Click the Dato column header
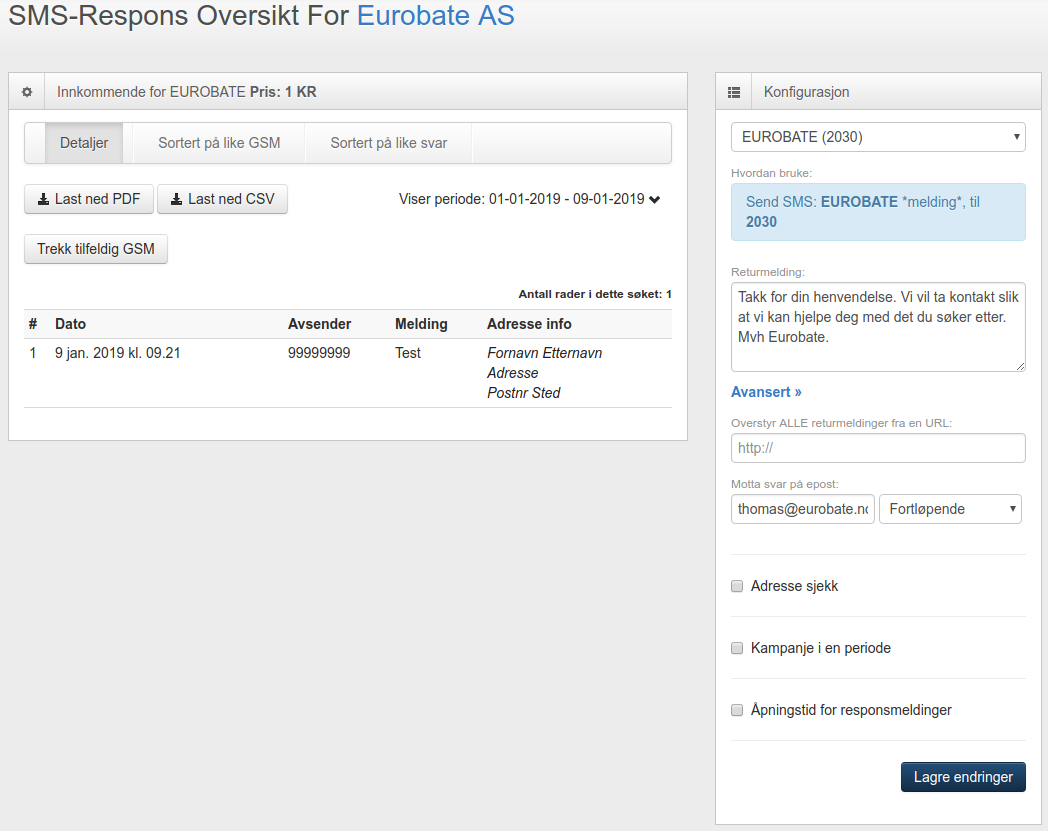 70,324
